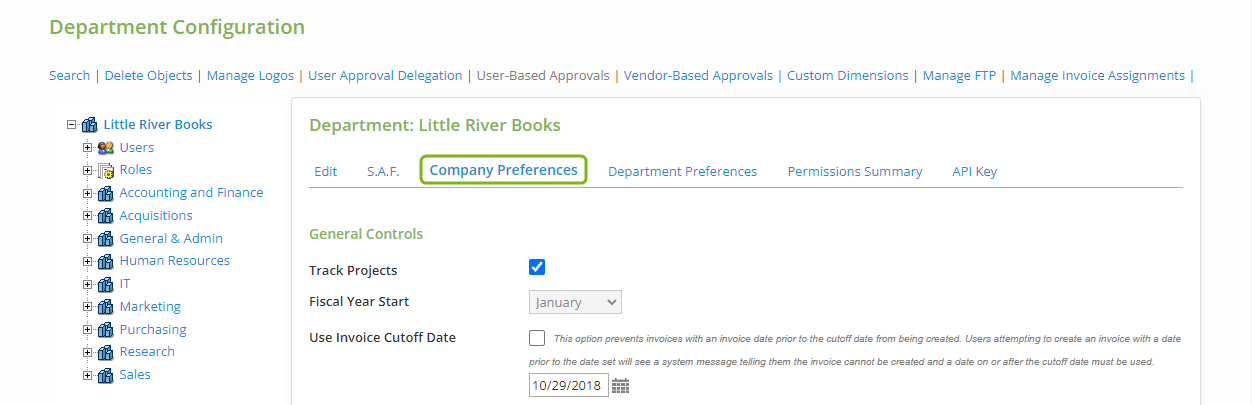This screenshot has width=1252, height=405.
Task: Open the Permissions Summary tab
Action: (854, 171)
